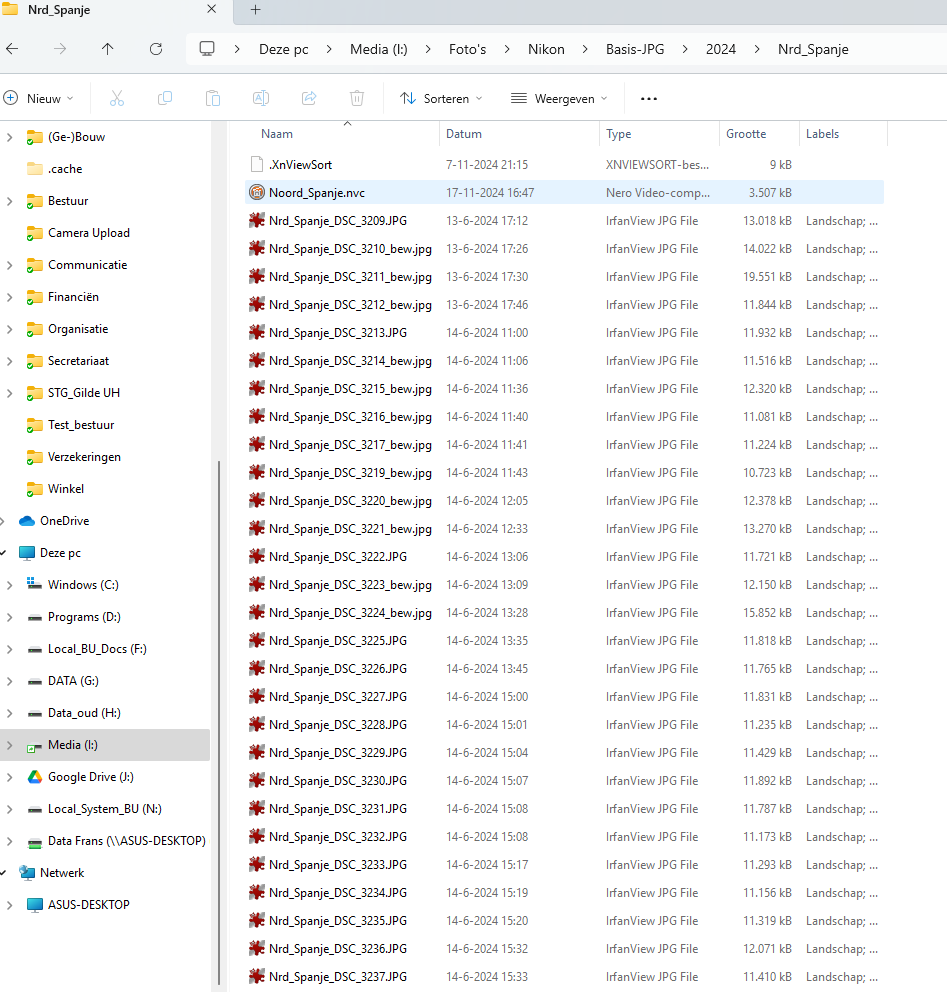
Task: Select file Nrd_Spanje_DSC_3230.JPG
Action: coord(338,781)
